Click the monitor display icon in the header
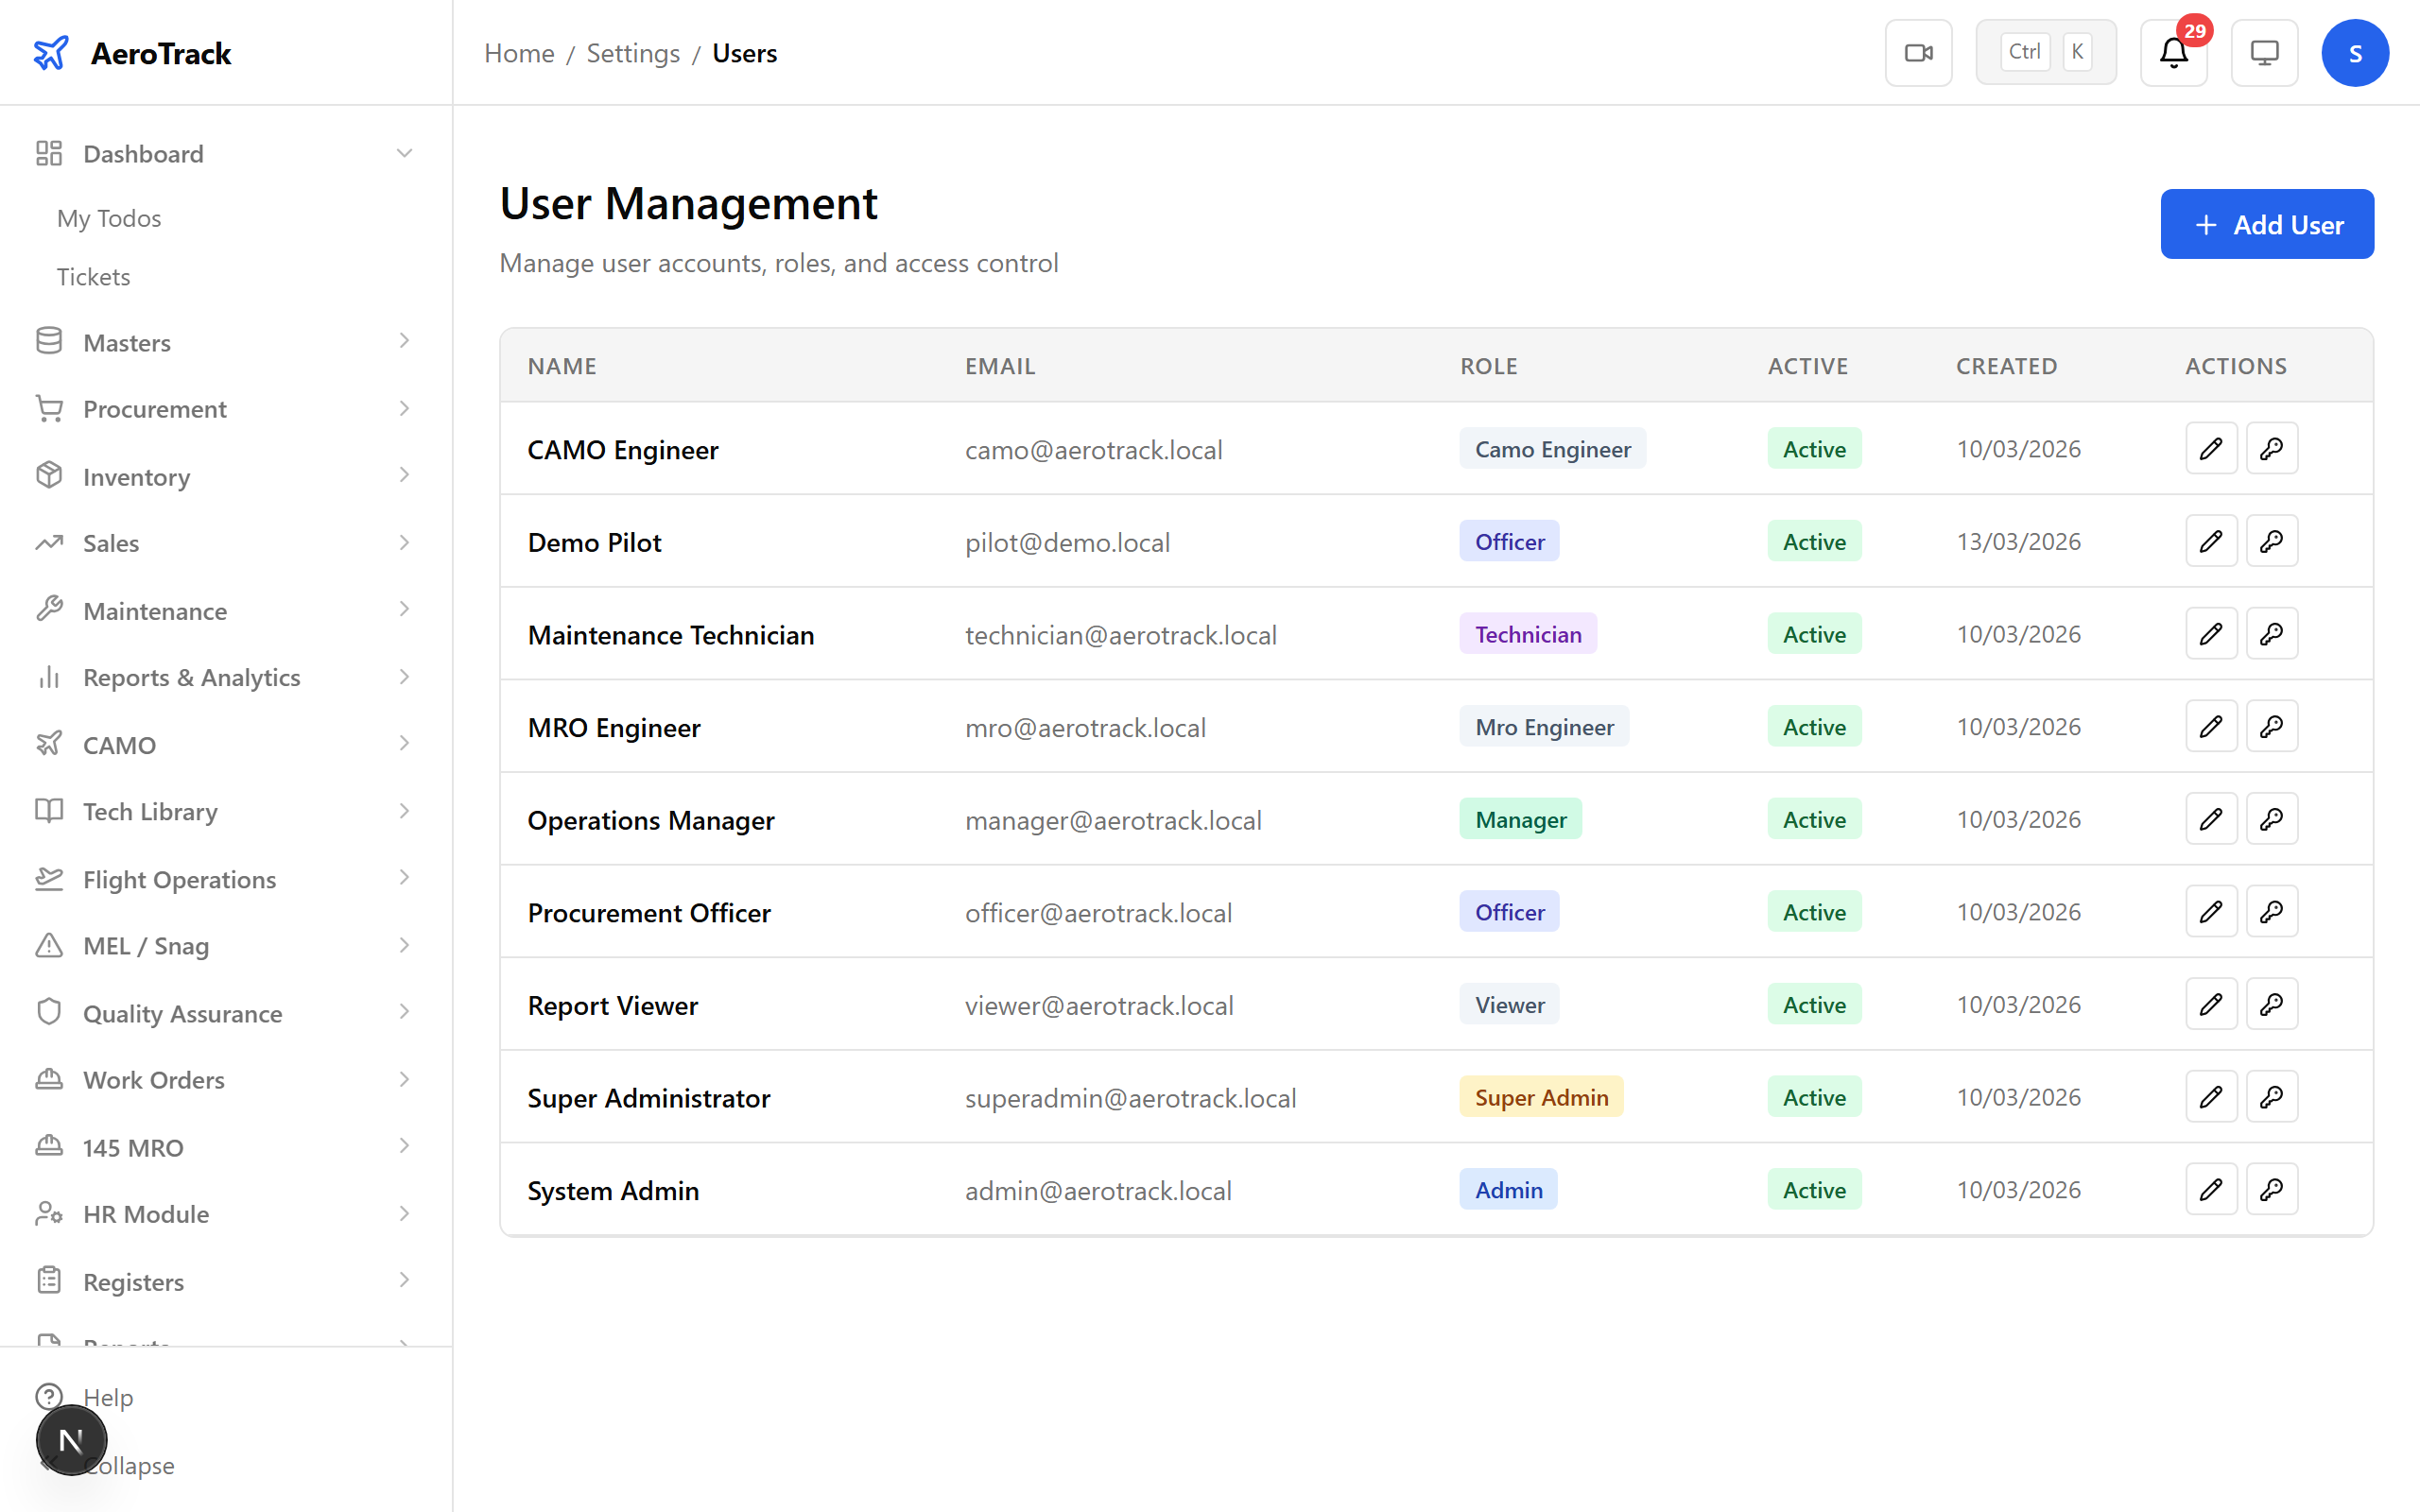This screenshot has height=1512, width=2420. click(2264, 52)
